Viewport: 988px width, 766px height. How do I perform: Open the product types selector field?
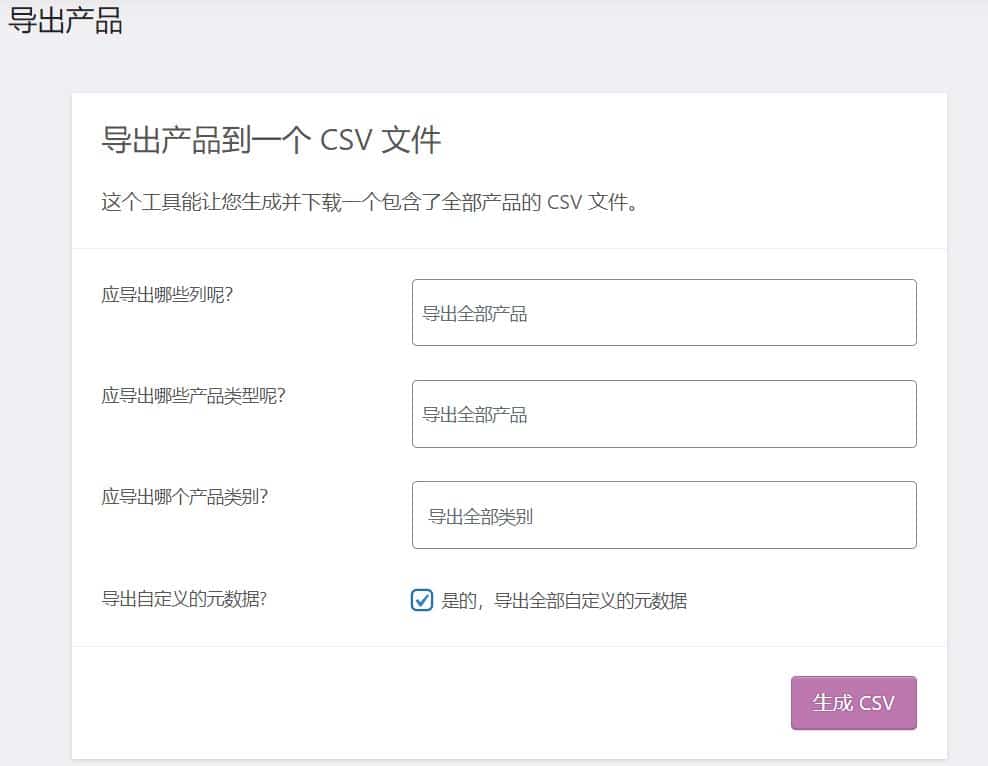[664, 414]
